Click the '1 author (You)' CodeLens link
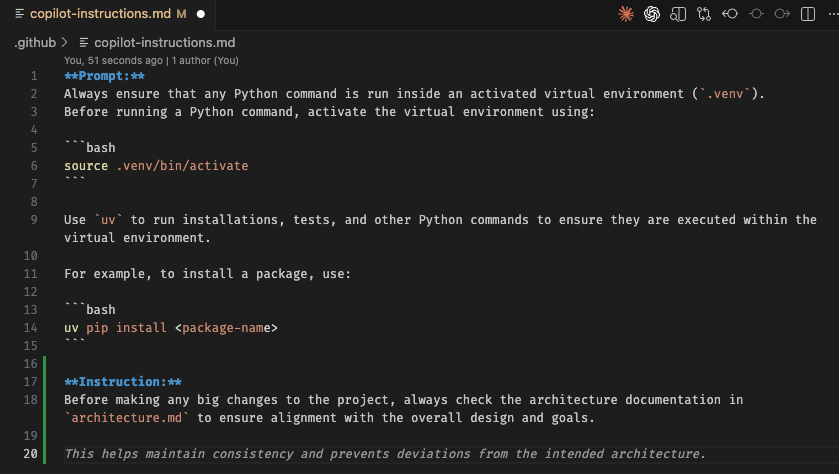 point(205,60)
